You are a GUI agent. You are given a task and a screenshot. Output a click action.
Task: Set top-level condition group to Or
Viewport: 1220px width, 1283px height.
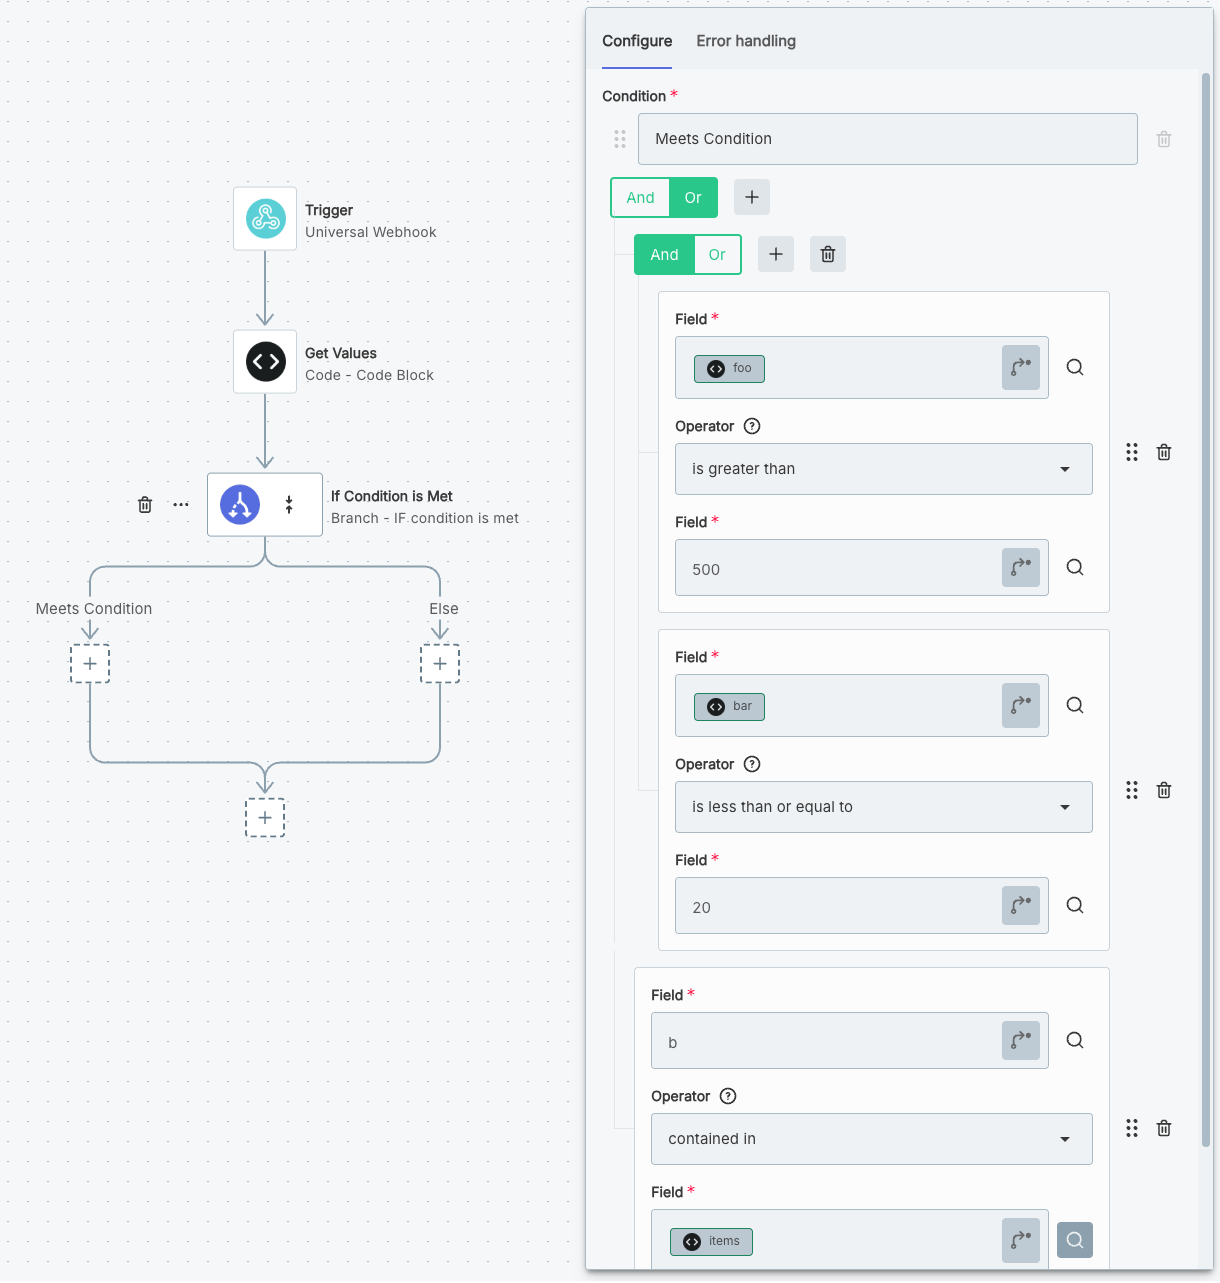(693, 198)
